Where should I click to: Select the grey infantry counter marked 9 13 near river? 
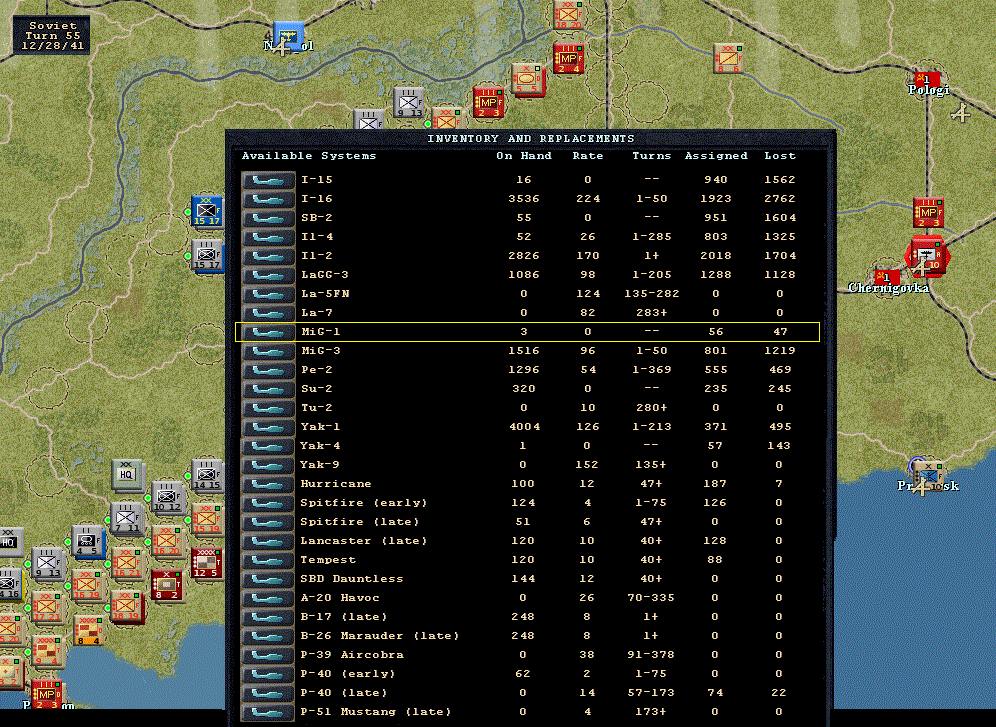click(408, 103)
